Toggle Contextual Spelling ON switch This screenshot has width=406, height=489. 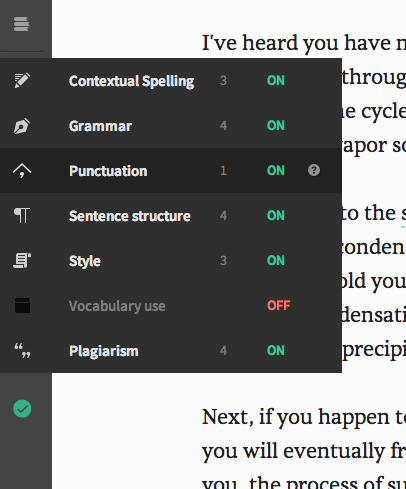click(276, 80)
